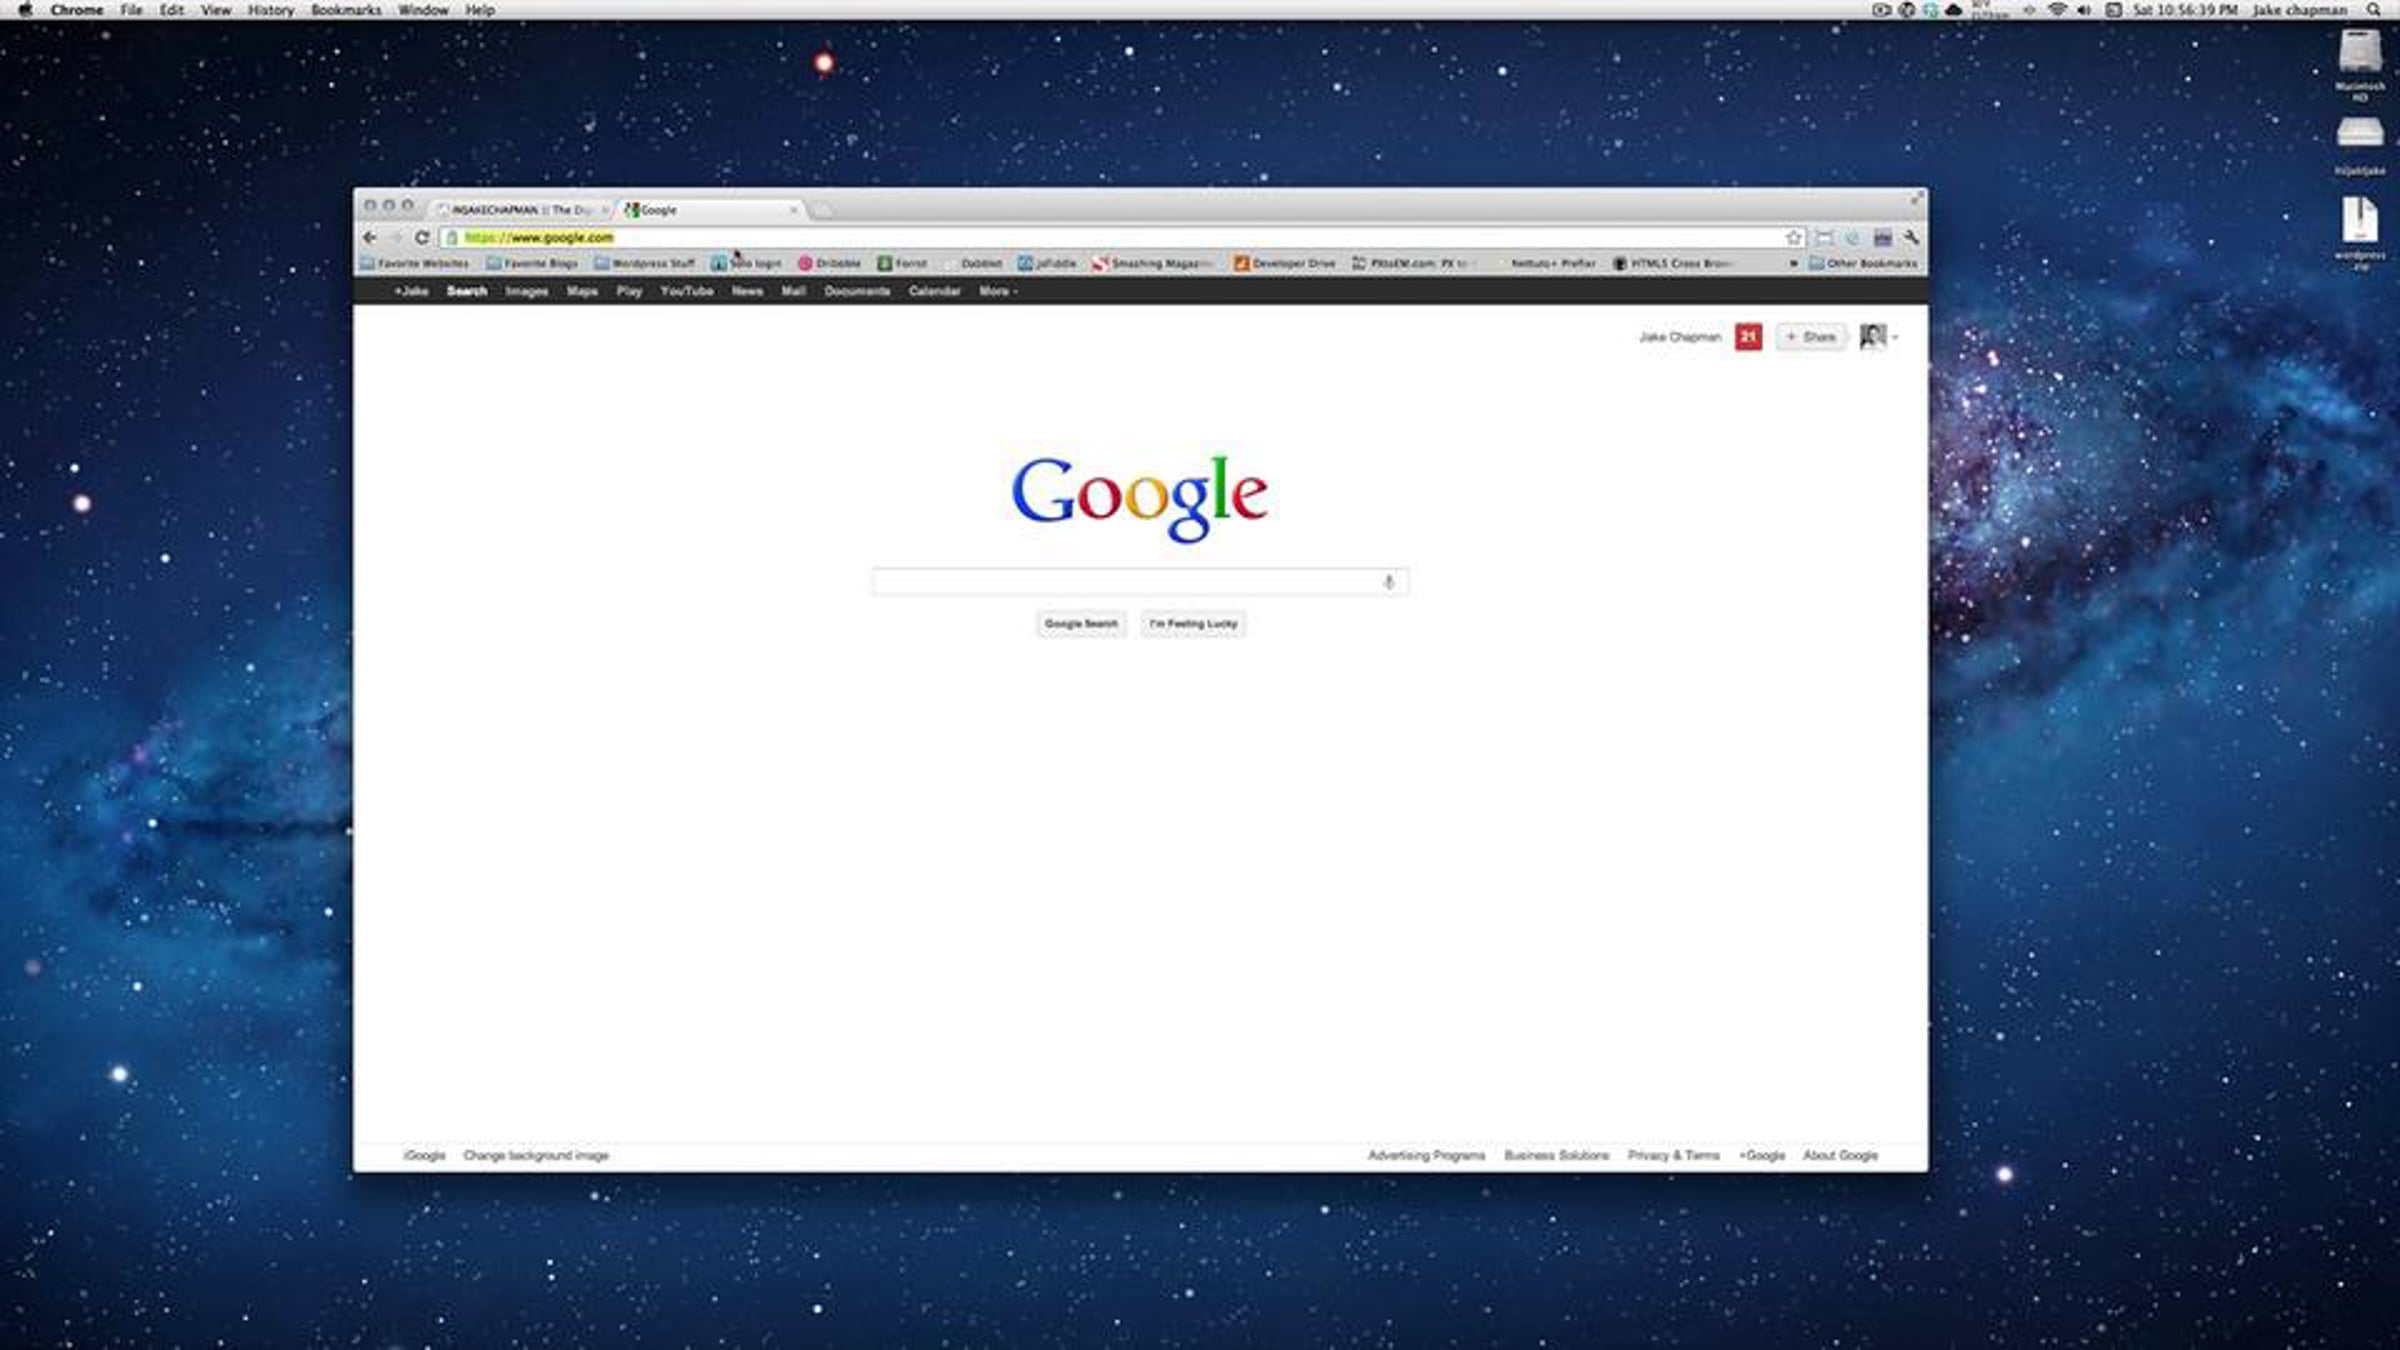Viewport: 2400px width, 1350px height.
Task: Open a new tab with the blank tab button
Action: pyautogui.click(x=822, y=210)
